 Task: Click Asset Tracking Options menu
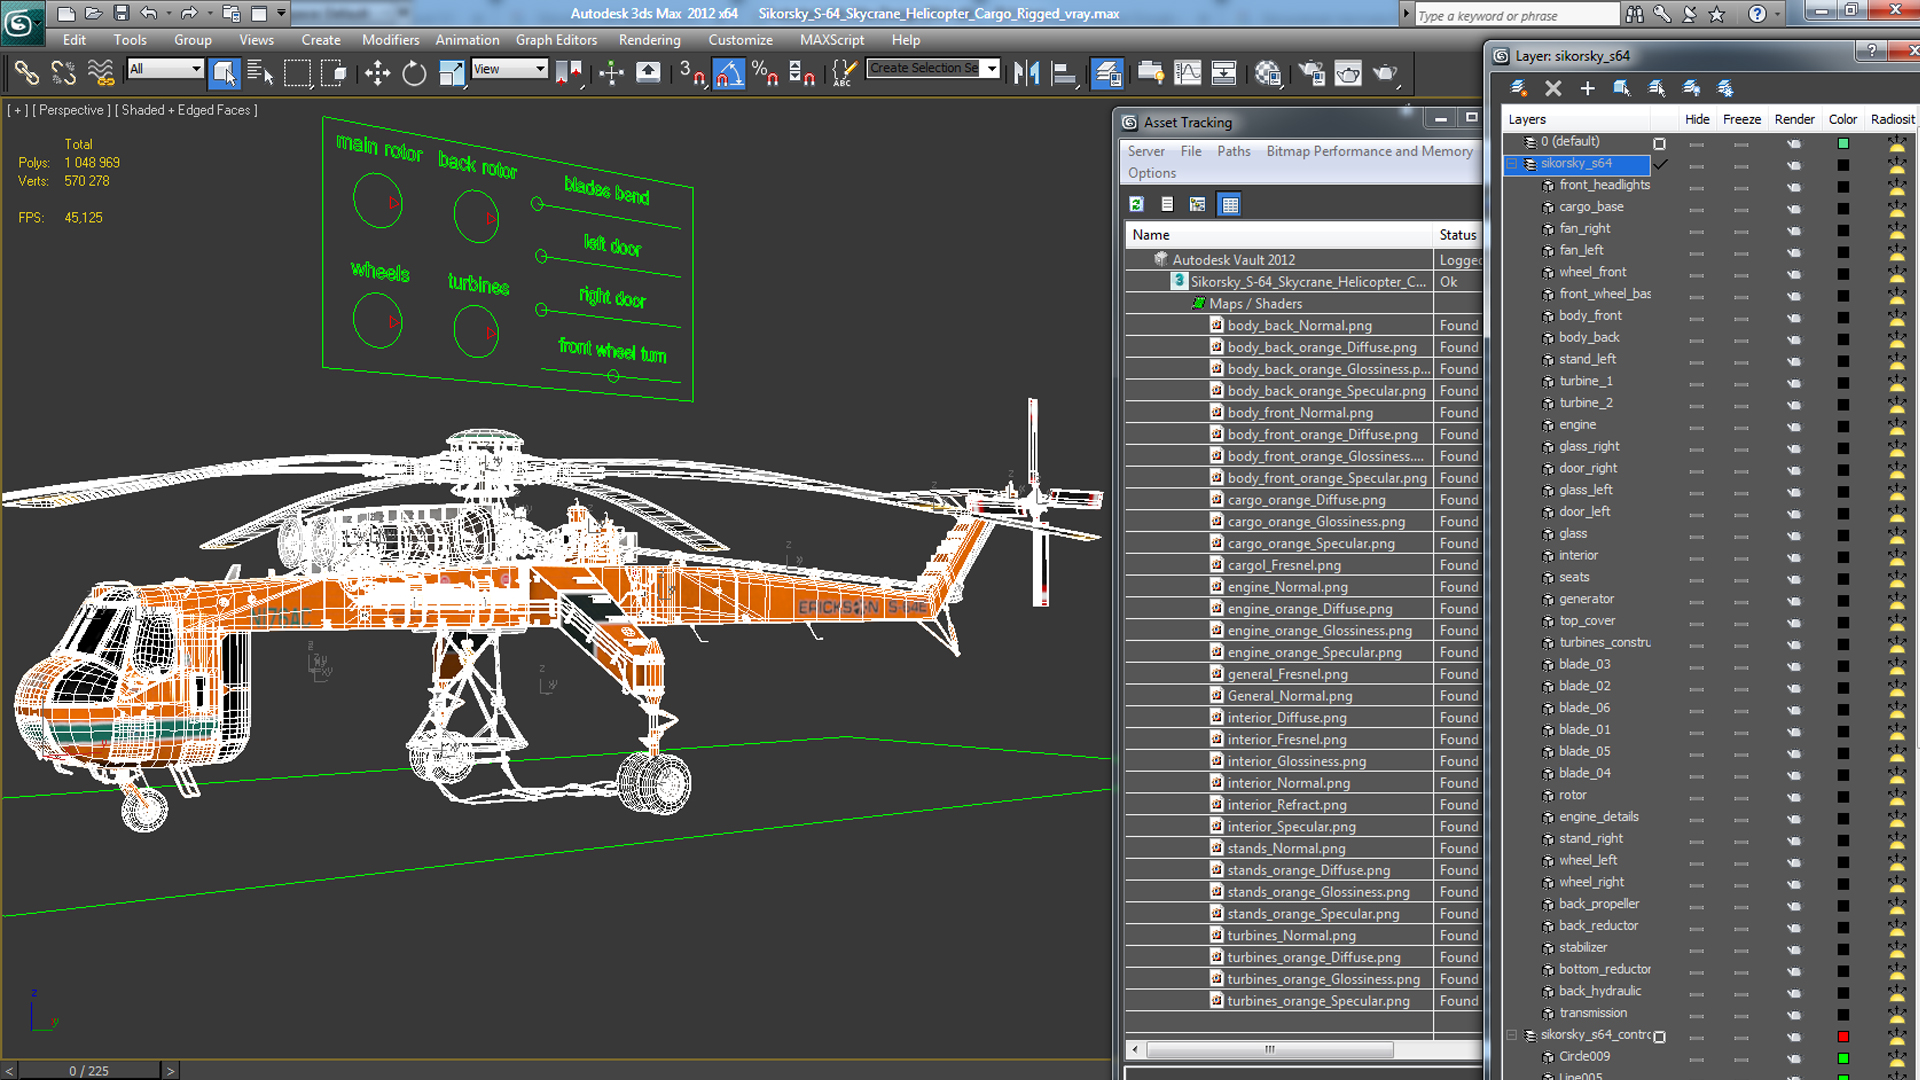click(x=1152, y=173)
